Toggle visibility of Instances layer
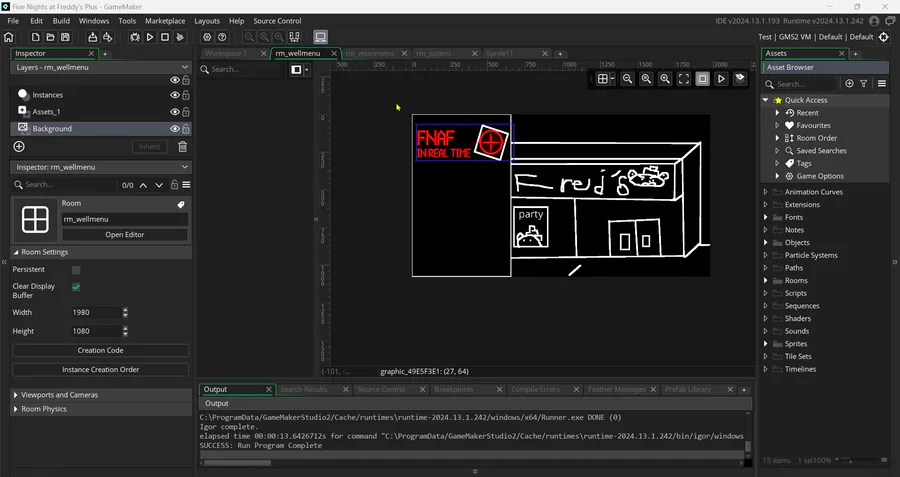 tap(175, 95)
